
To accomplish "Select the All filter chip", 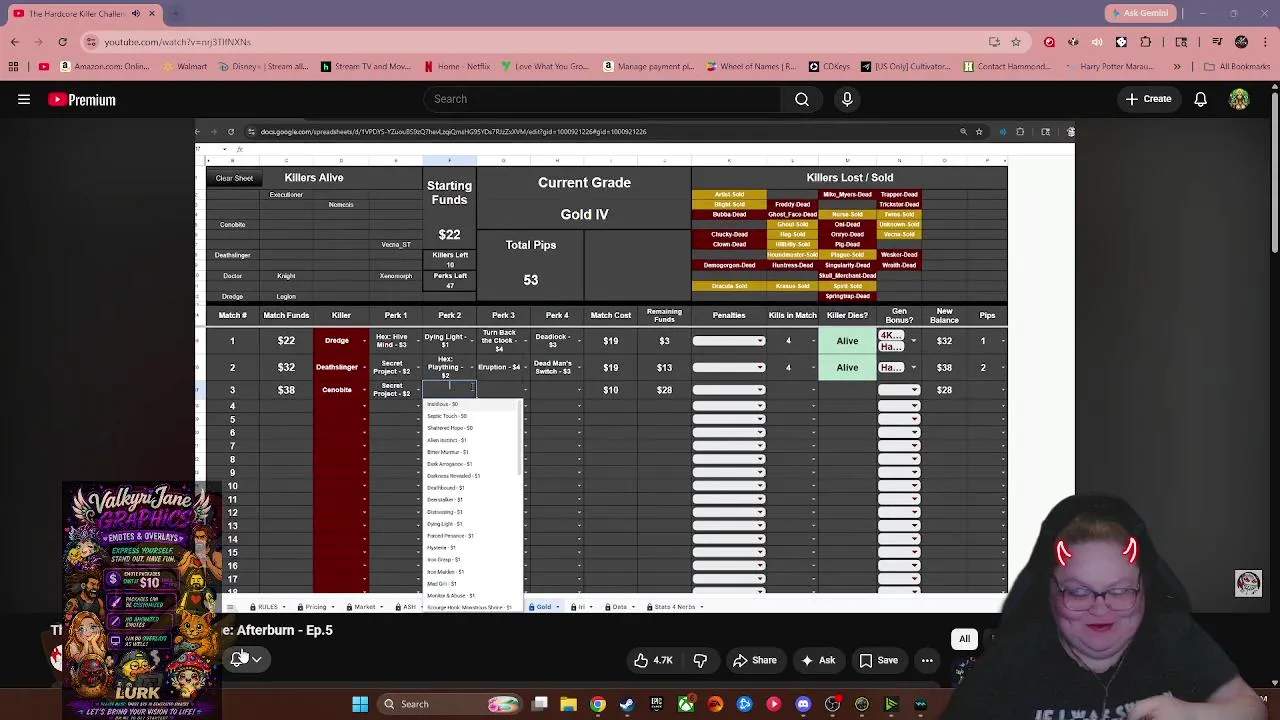I will pyautogui.click(x=964, y=639).
